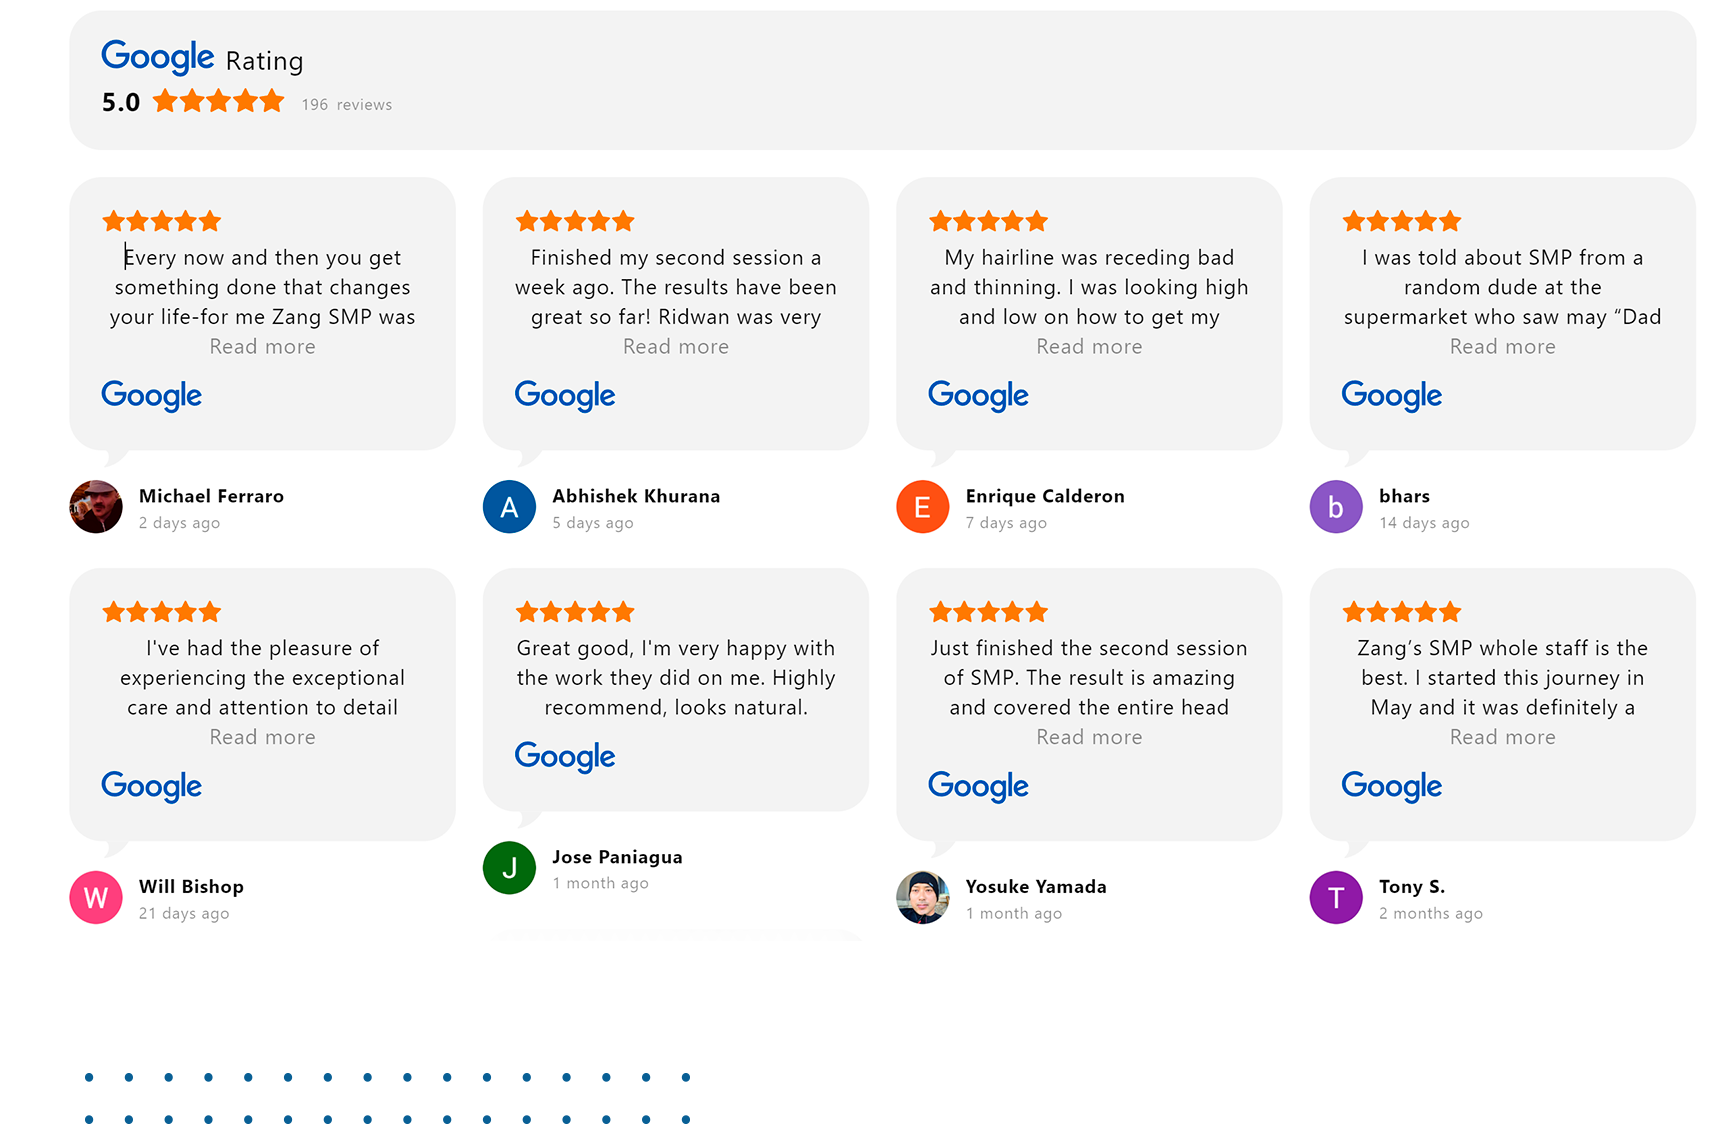Click Michael Ferraro's profile photo

click(96, 507)
